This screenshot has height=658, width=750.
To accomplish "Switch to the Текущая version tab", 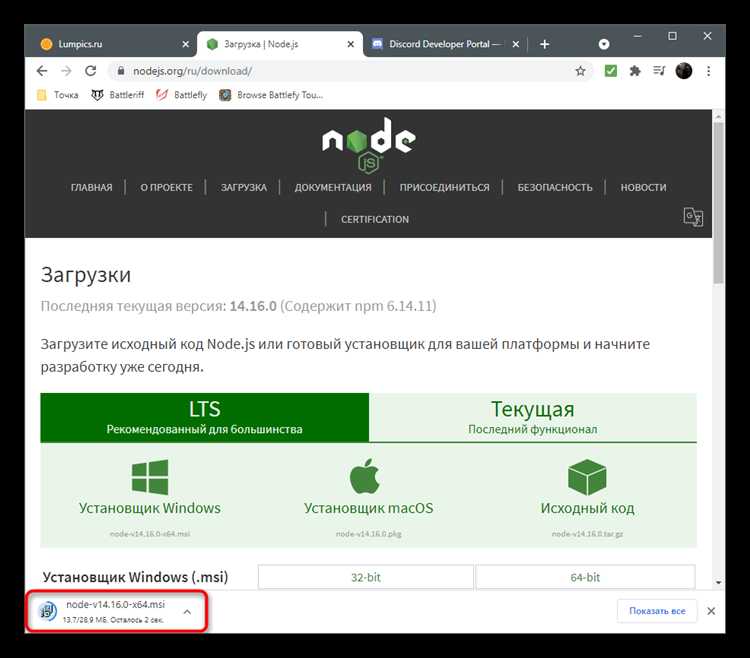I will coord(532,417).
